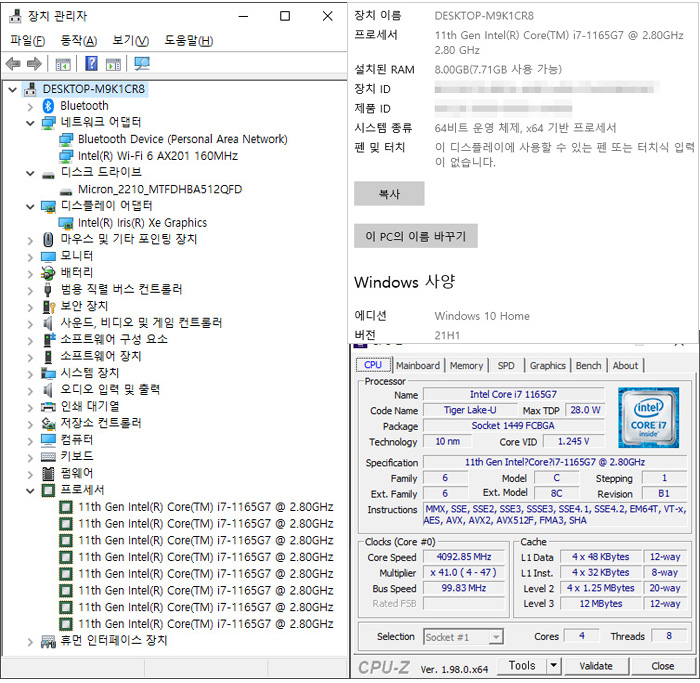The width and height of the screenshot is (700, 683).
Task: Click the print queue icon next to 인쇄 대기열
Action: click(x=48, y=407)
